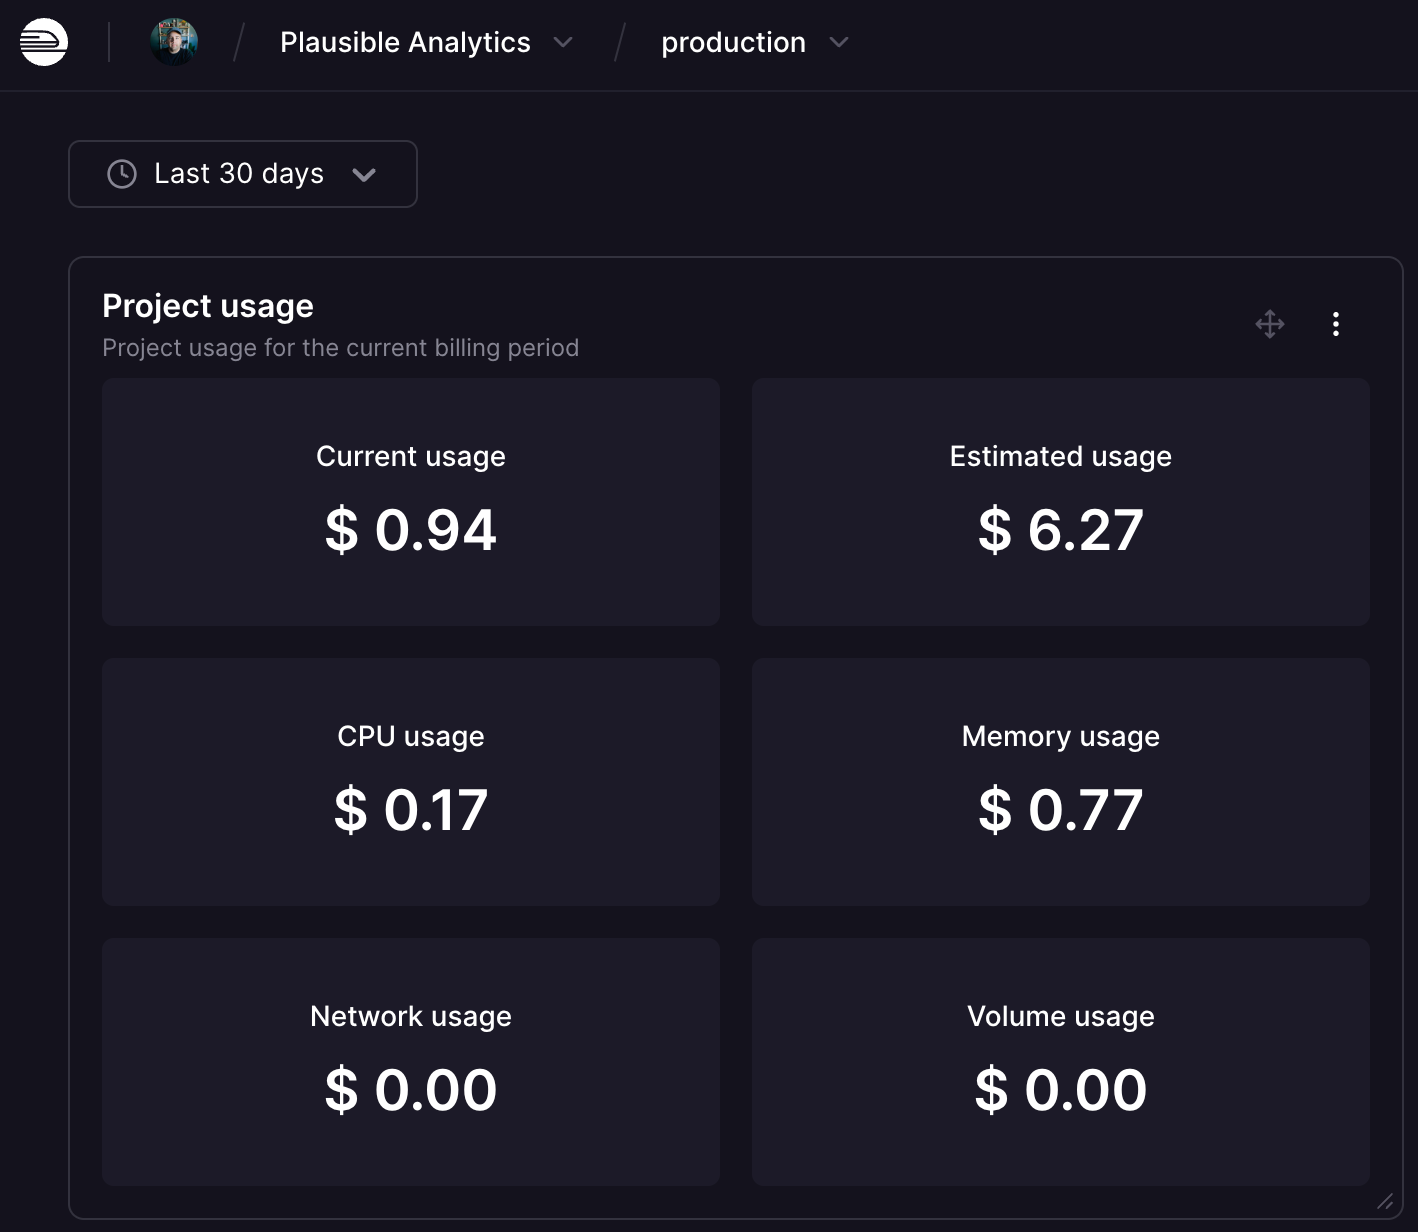Expand the Plausible Analytics project chevron
The height and width of the screenshot is (1232, 1418).
(563, 42)
